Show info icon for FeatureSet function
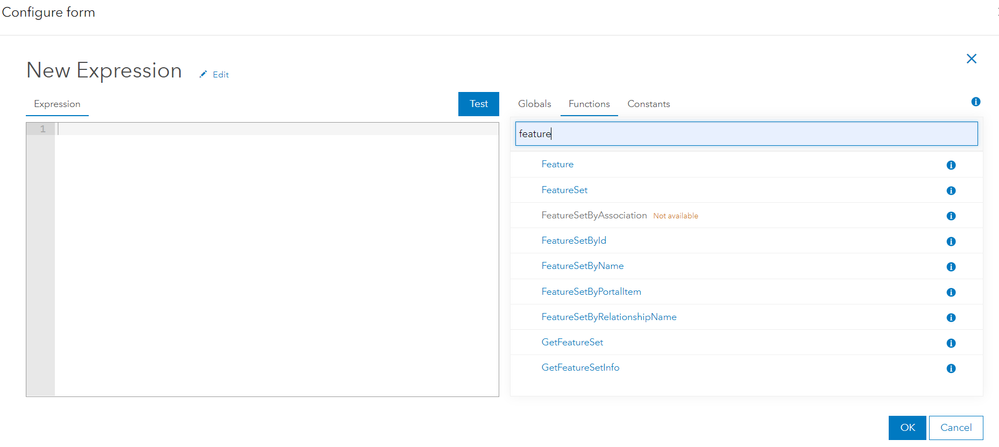 (x=951, y=190)
